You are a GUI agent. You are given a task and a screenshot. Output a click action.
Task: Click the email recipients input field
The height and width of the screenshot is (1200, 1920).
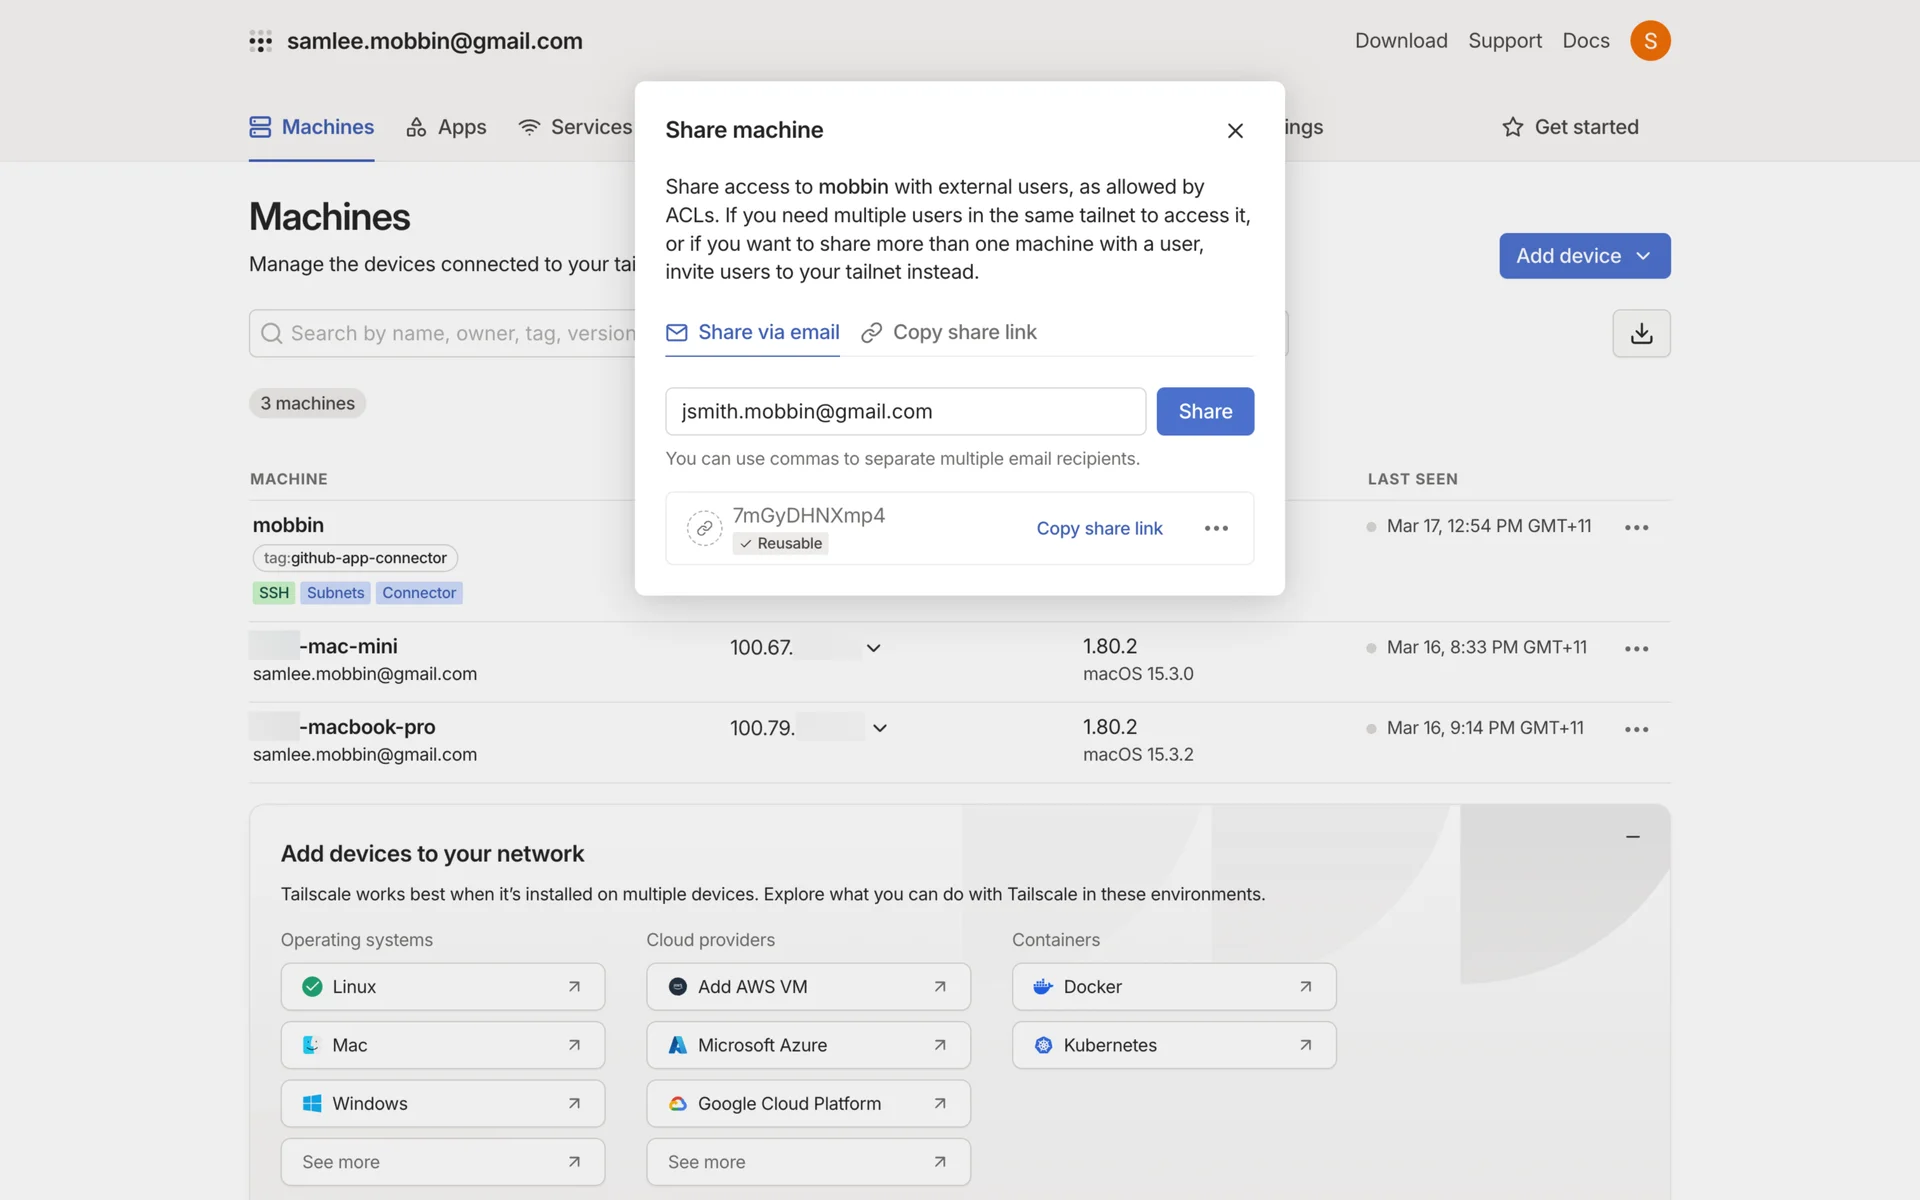(905, 411)
